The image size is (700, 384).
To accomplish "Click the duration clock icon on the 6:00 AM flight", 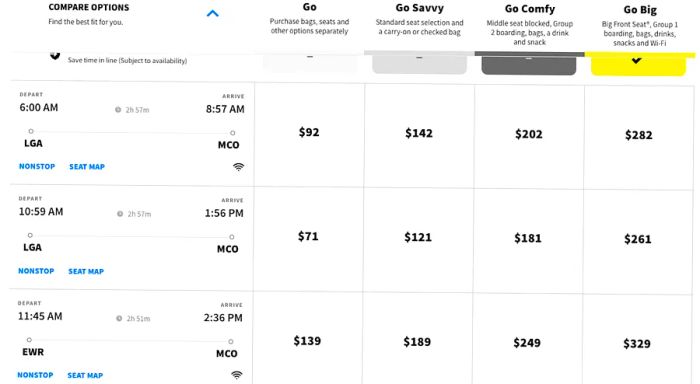I will 118,110.
